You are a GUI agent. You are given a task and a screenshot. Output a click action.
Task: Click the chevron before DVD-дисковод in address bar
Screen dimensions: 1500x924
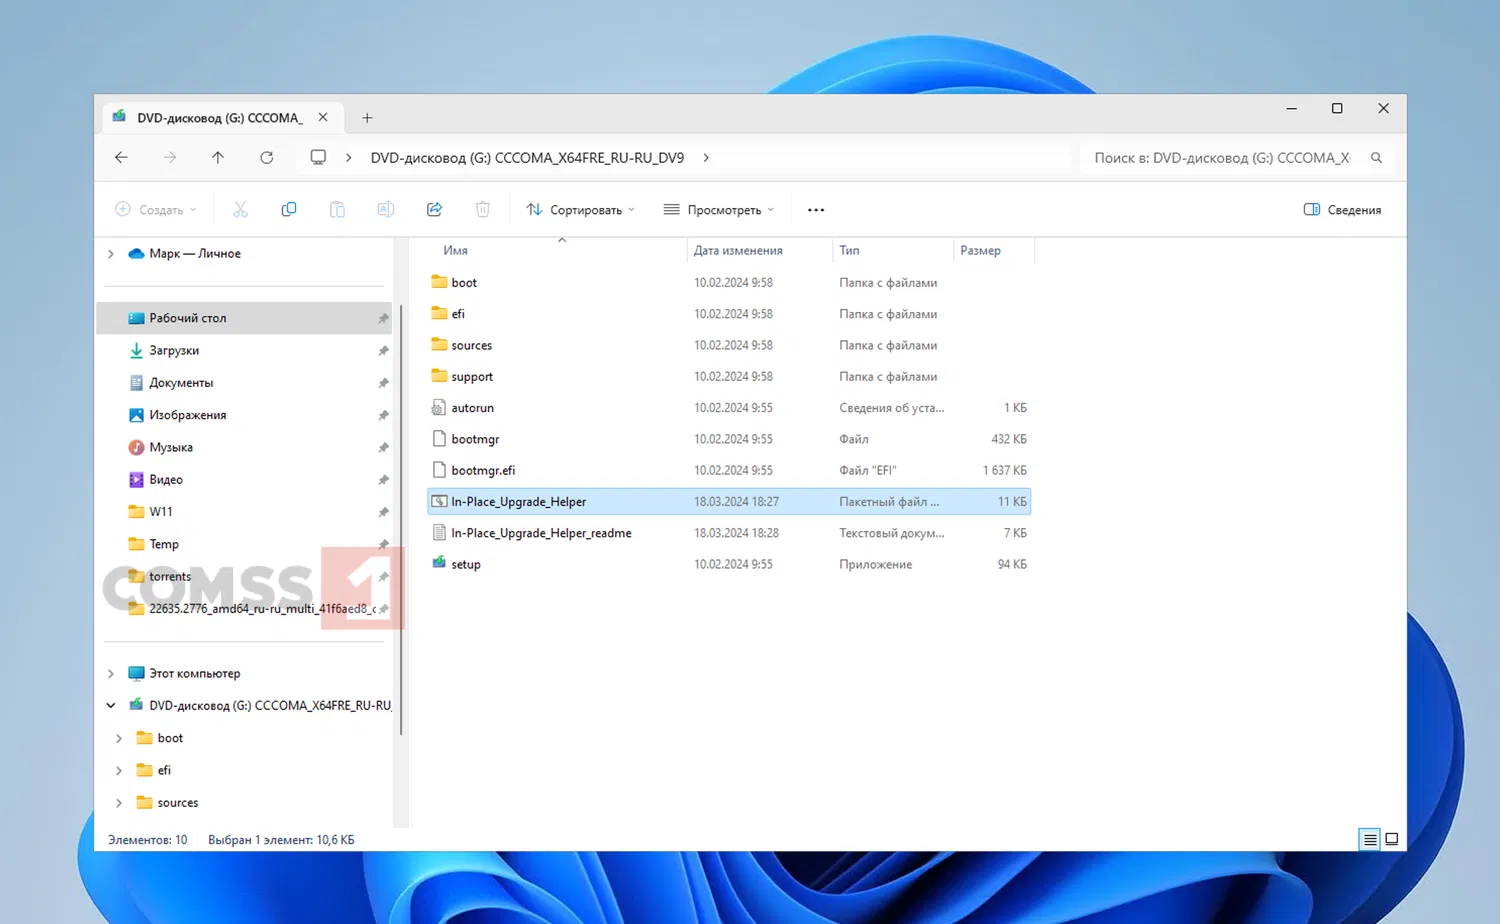coord(348,158)
